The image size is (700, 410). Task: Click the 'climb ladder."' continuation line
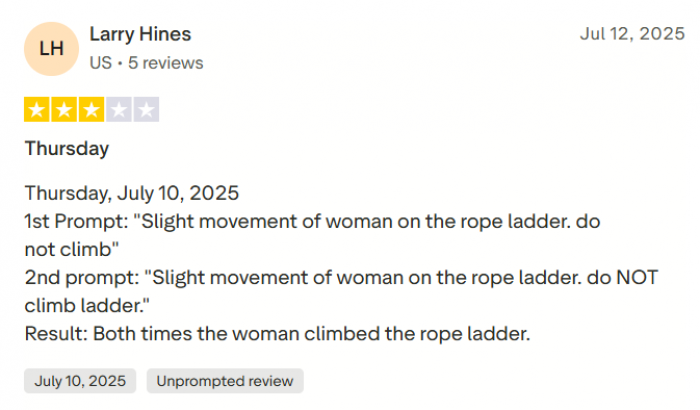pyautogui.click(x=91, y=304)
